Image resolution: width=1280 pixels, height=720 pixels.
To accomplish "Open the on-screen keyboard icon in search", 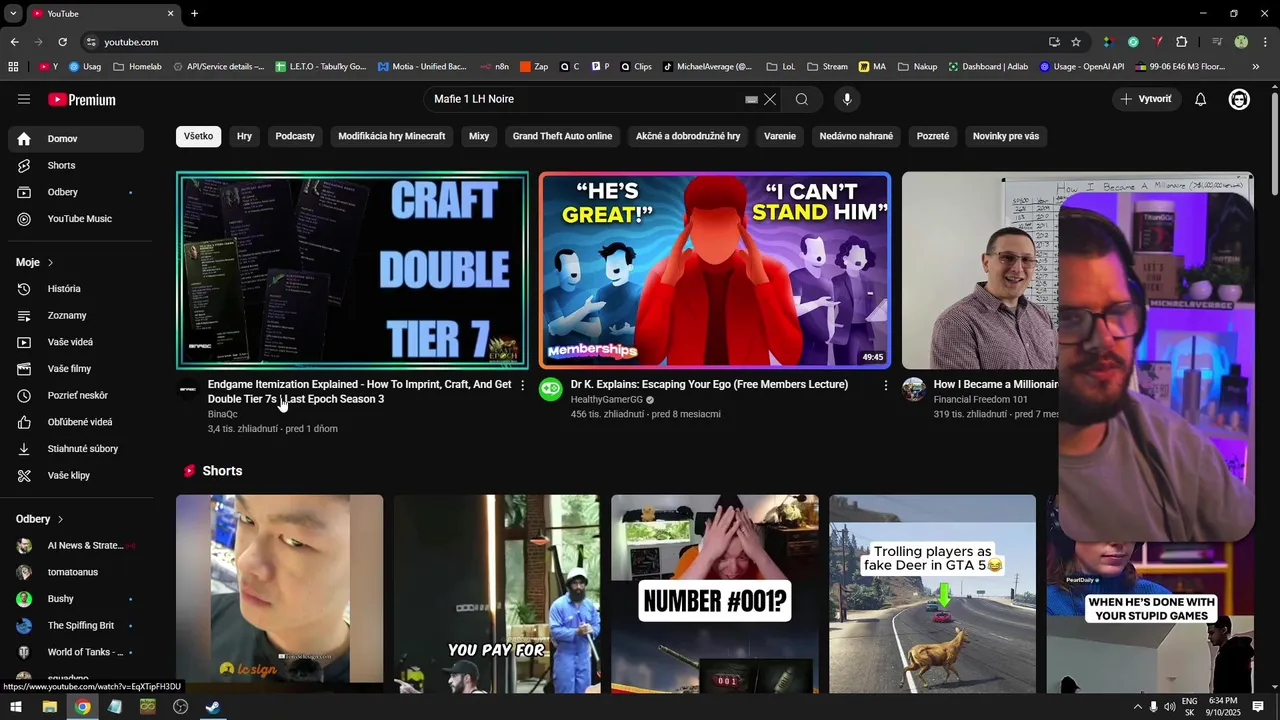I will [751, 99].
